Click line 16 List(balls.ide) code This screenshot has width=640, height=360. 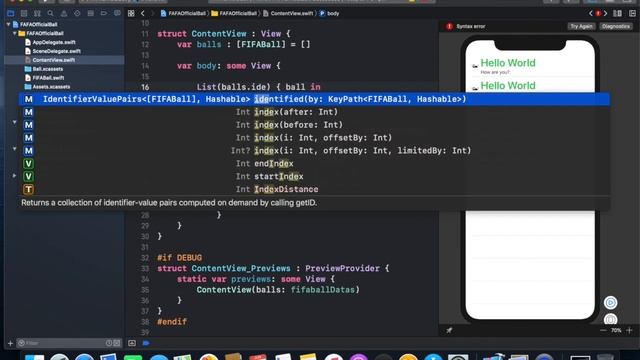coord(258,87)
